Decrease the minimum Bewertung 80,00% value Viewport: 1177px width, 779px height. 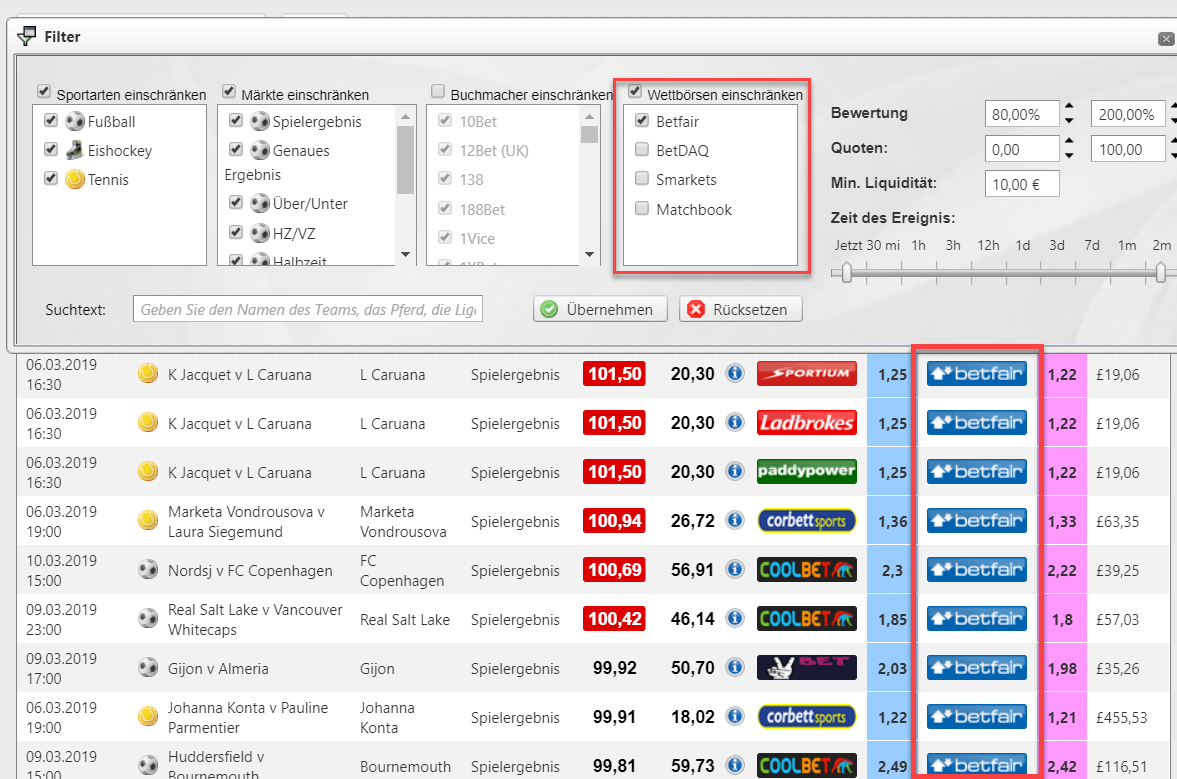point(1069,120)
